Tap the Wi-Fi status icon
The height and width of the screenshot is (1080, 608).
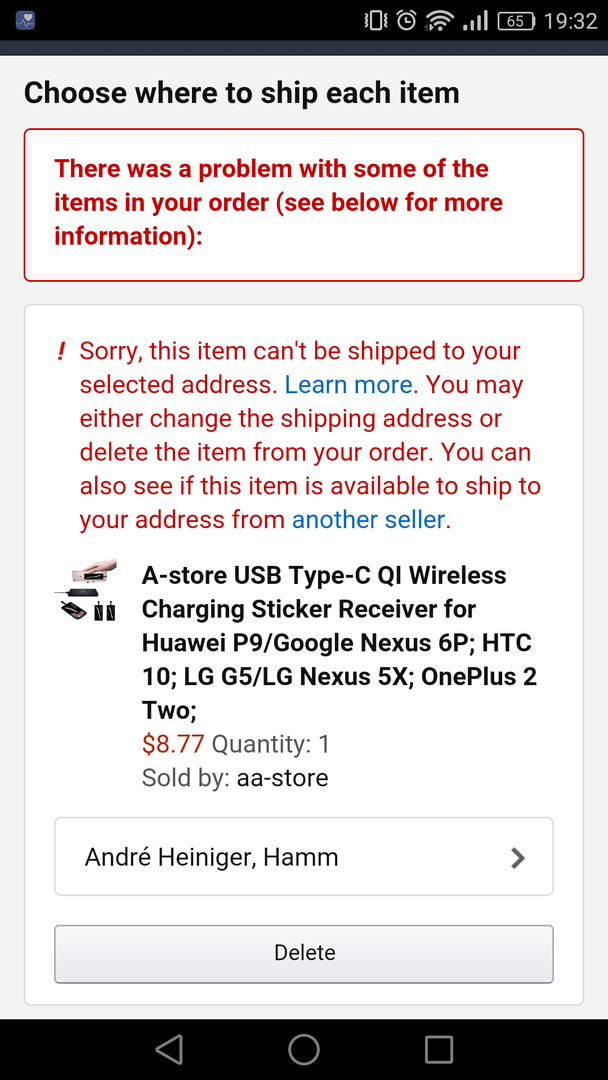[x=438, y=21]
